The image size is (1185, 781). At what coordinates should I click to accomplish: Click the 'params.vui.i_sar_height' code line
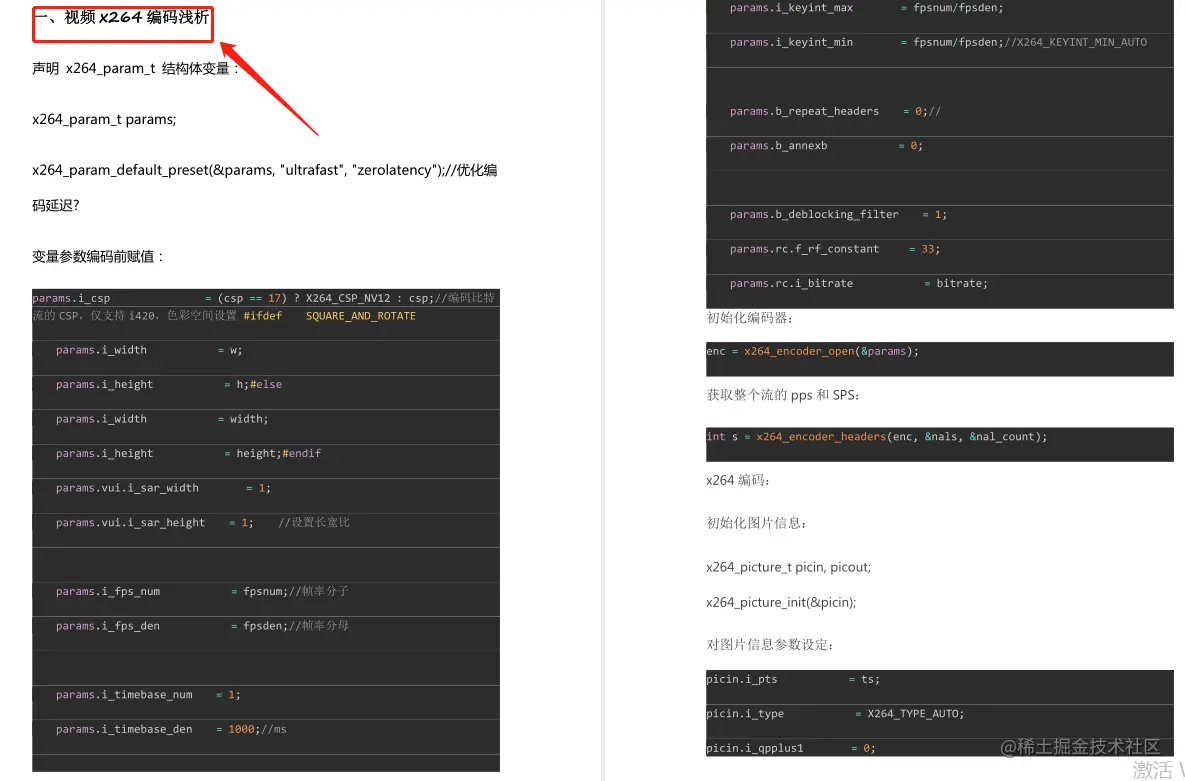[203, 522]
